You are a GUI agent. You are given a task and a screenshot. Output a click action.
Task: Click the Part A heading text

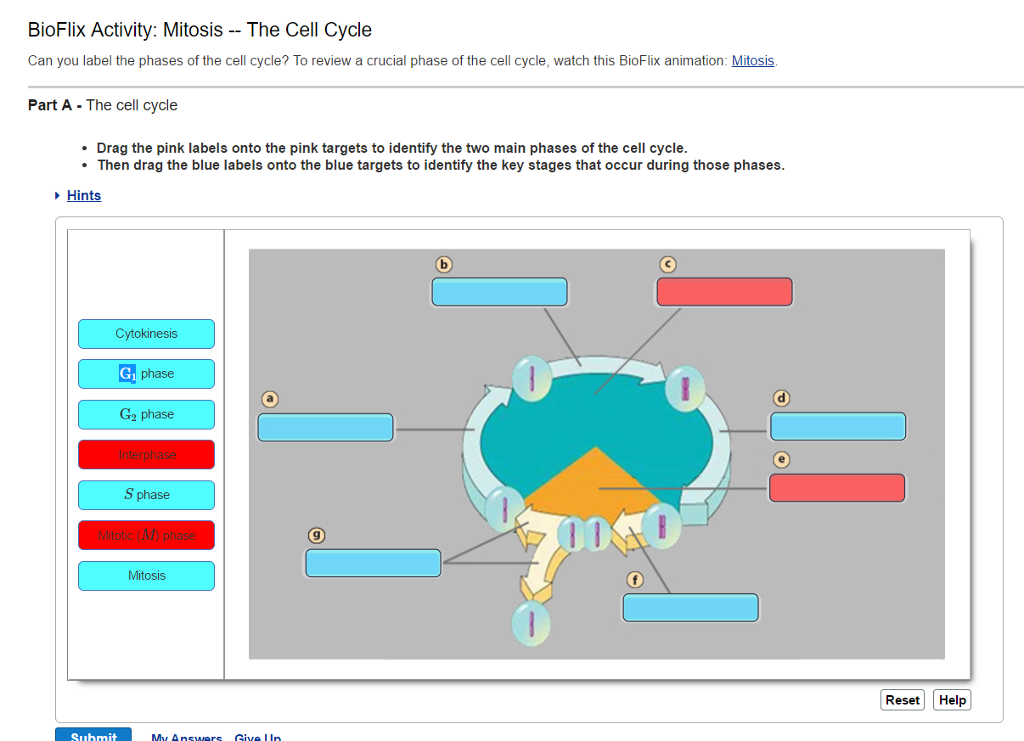point(103,105)
